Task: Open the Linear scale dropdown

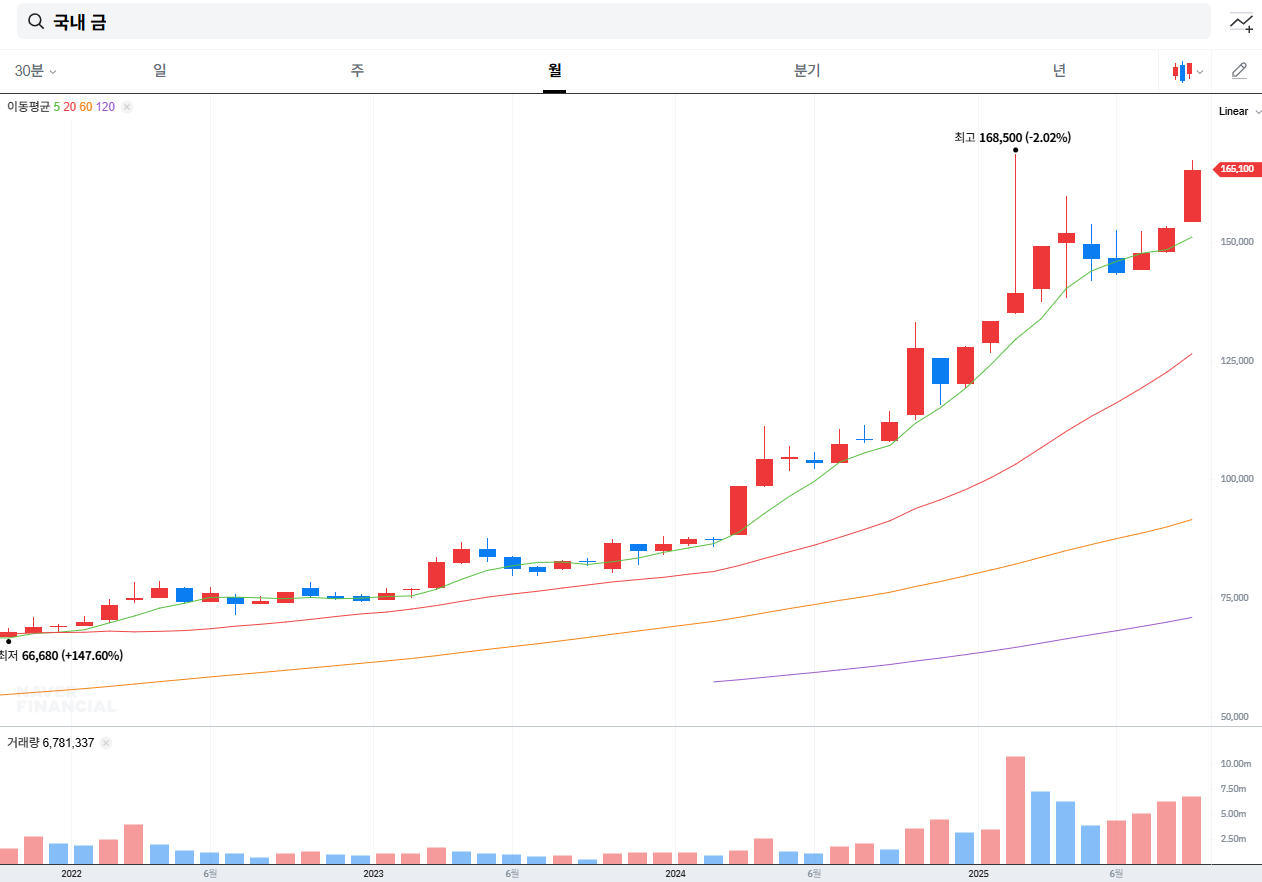Action: tap(1239, 111)
